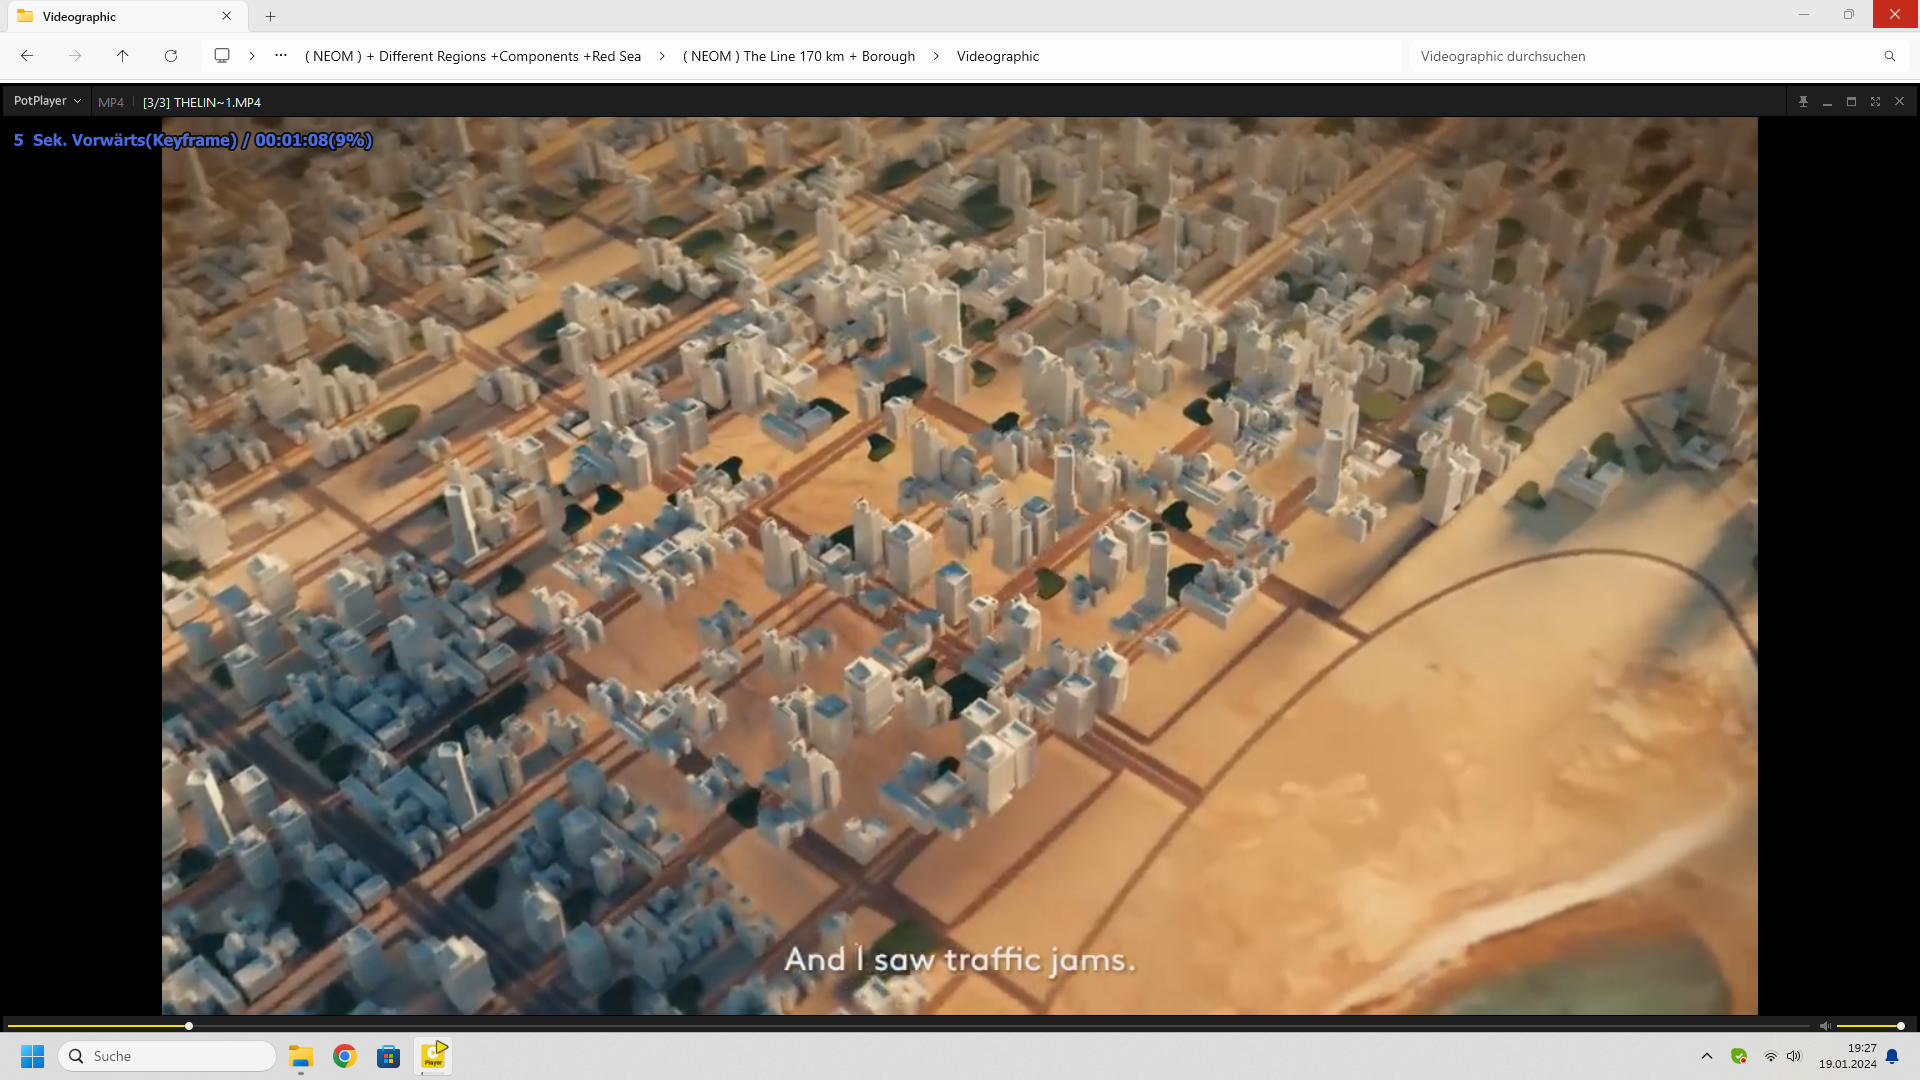Image resolution: width=1920 pixels, height=1080 pixels.
Task: Close the Videographic tab
Action: (227, 16)
